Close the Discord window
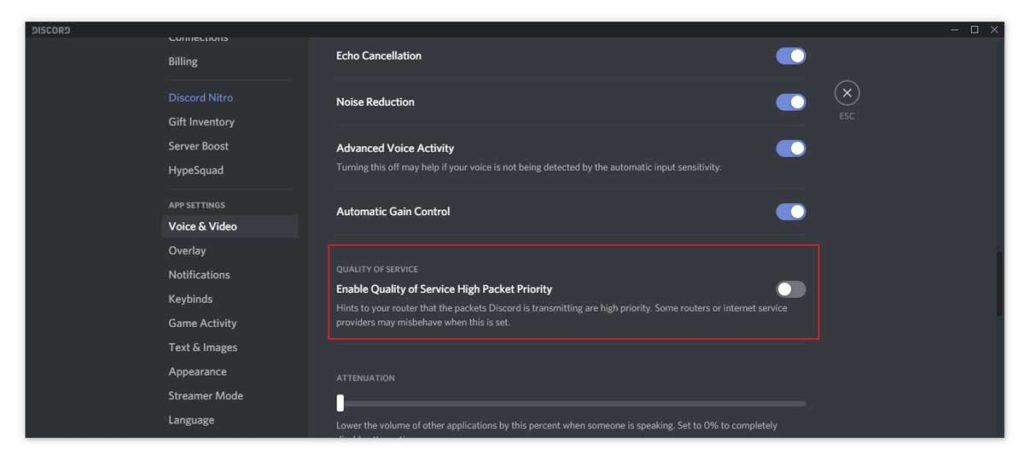1024x461 pixels. click(x=994, y=29)
